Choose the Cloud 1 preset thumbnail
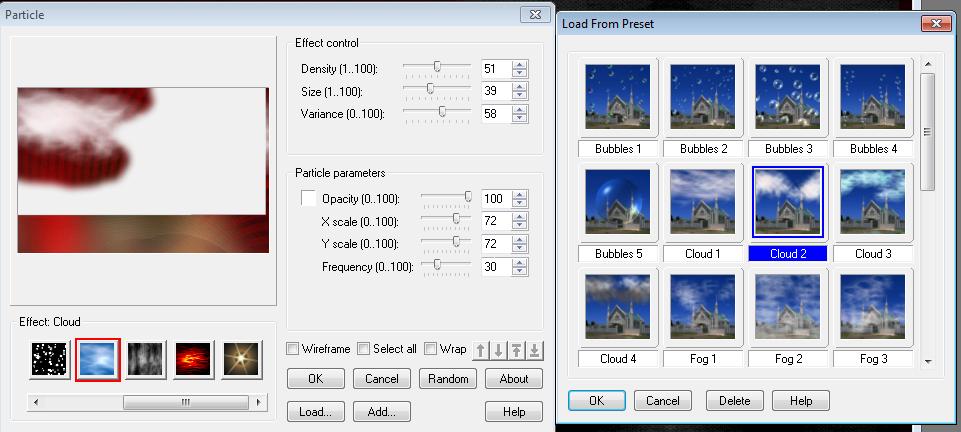Screen dimensions: 961x432 703,202
